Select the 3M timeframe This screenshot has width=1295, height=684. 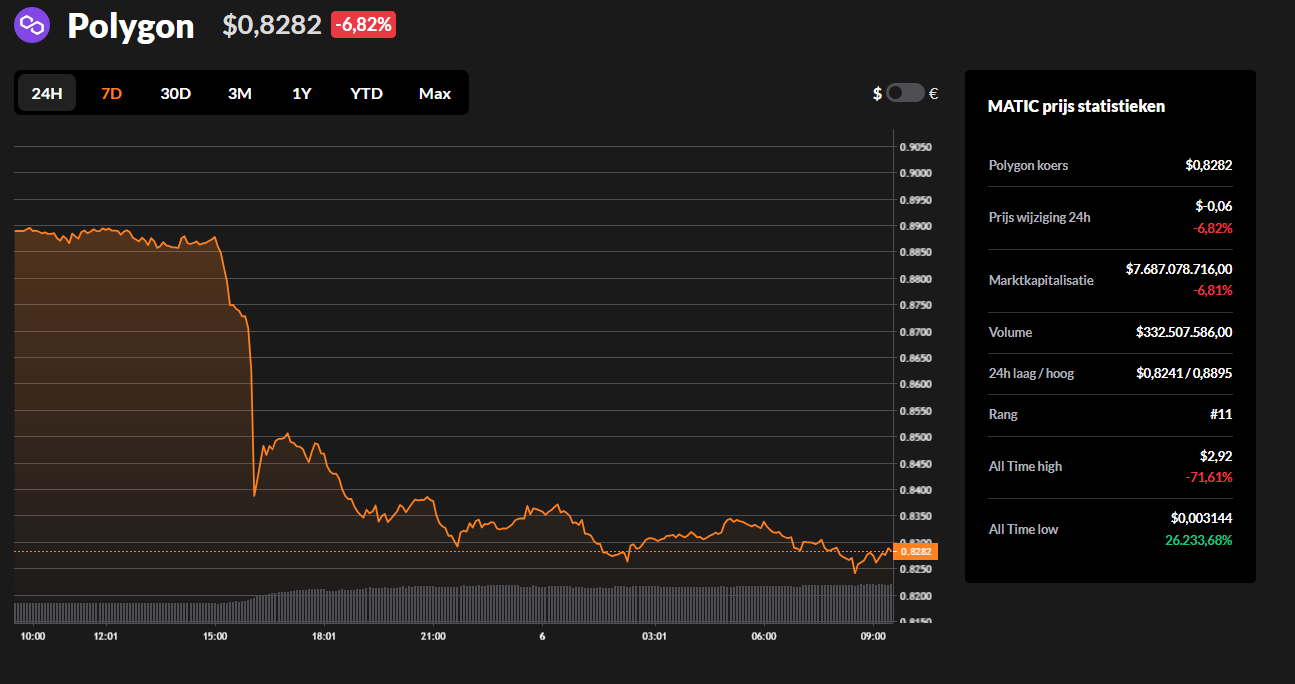239,93
